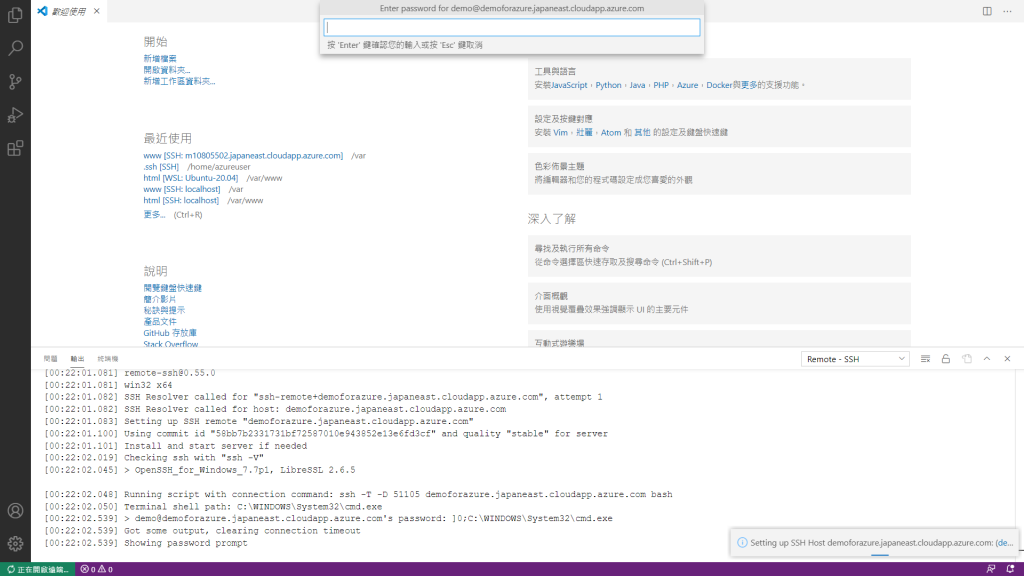Open the Source Control view
Viewport: 1024px width, 576px height.
(x=15, y=82)
